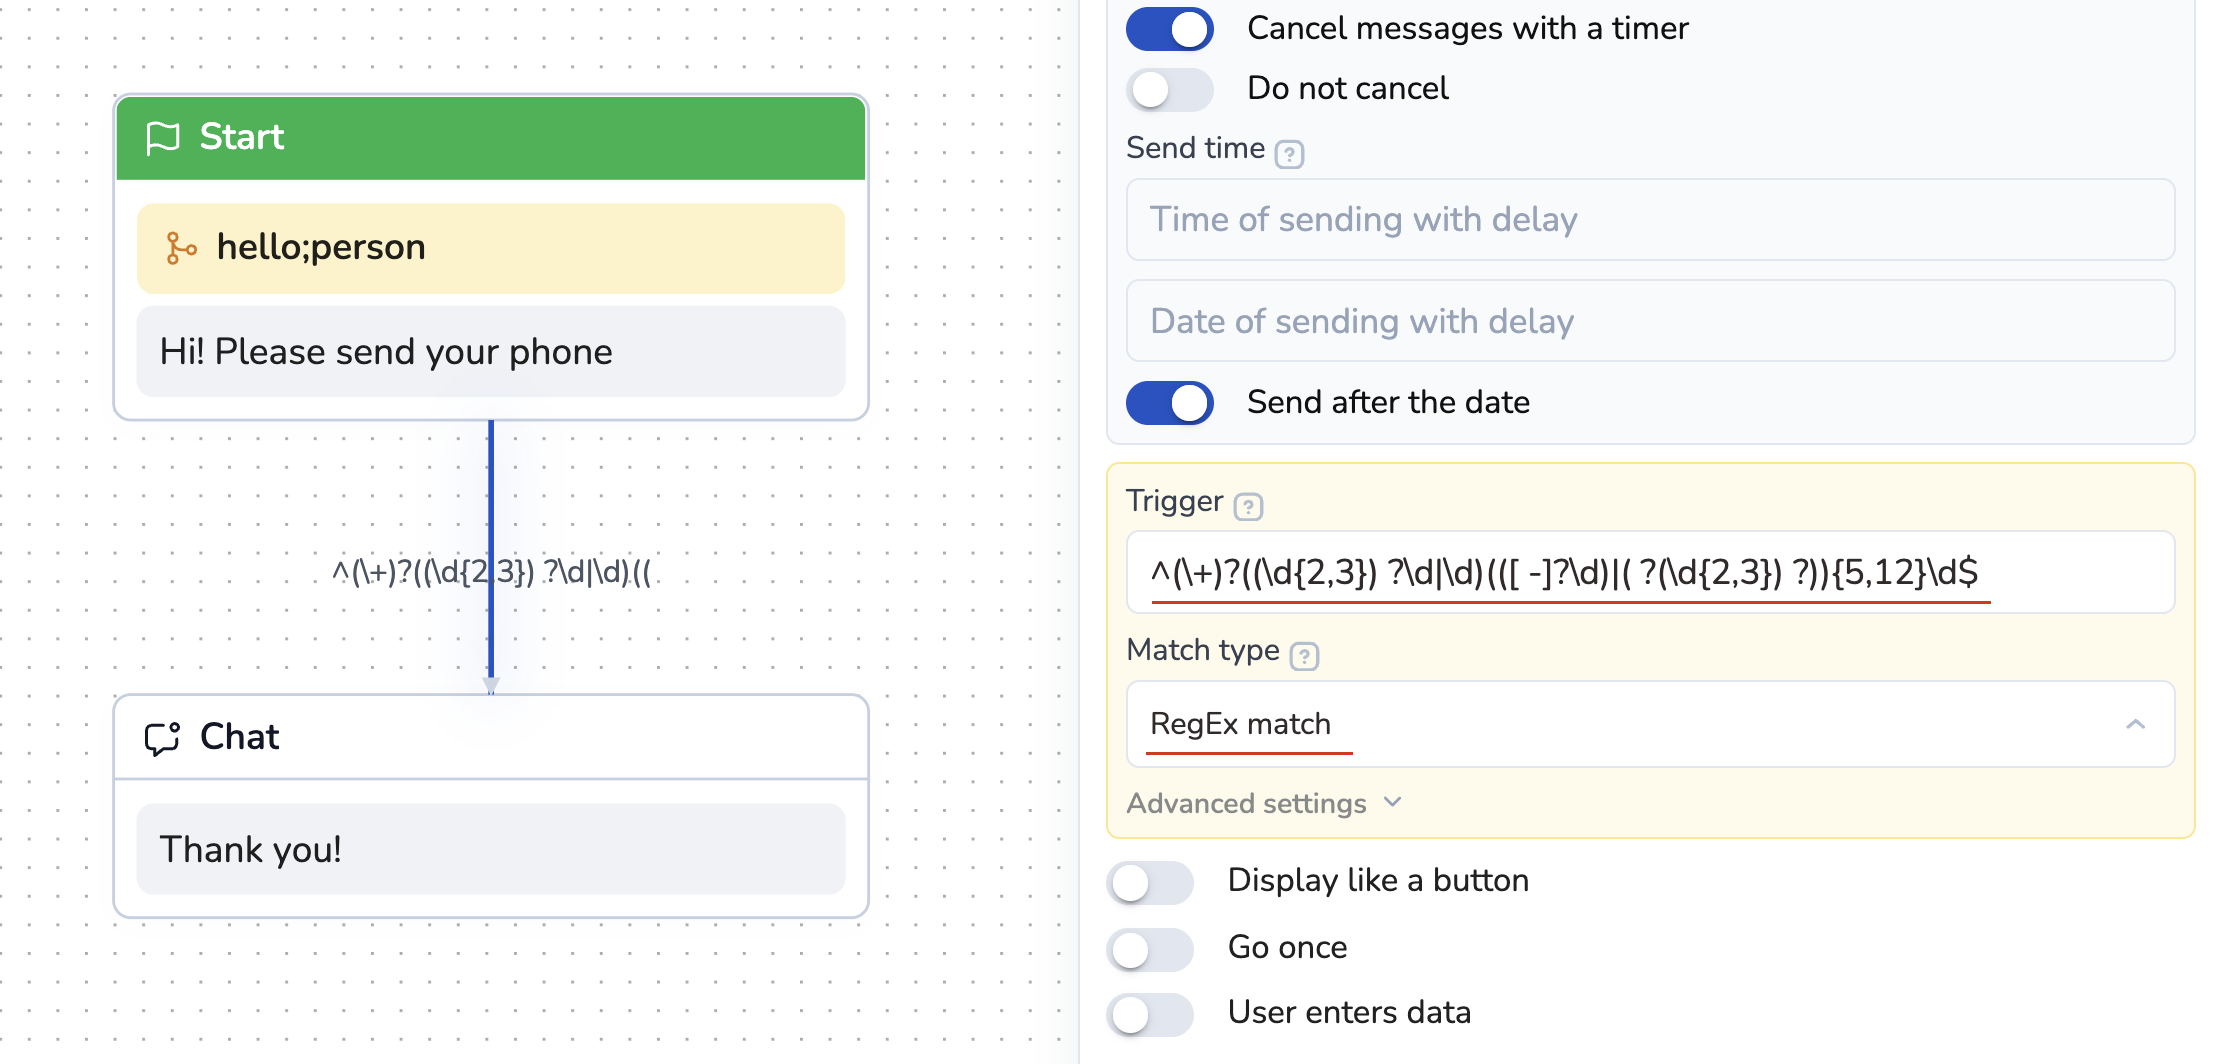
Task: Open the Match type help icon
Action: tap(1304, 656)
